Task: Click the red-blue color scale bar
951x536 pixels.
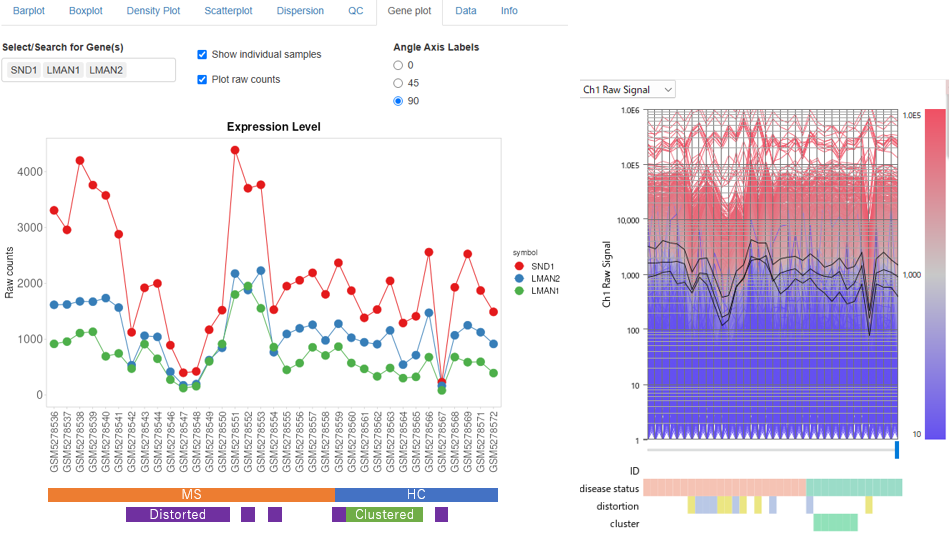Action: [x=935, y=273]
